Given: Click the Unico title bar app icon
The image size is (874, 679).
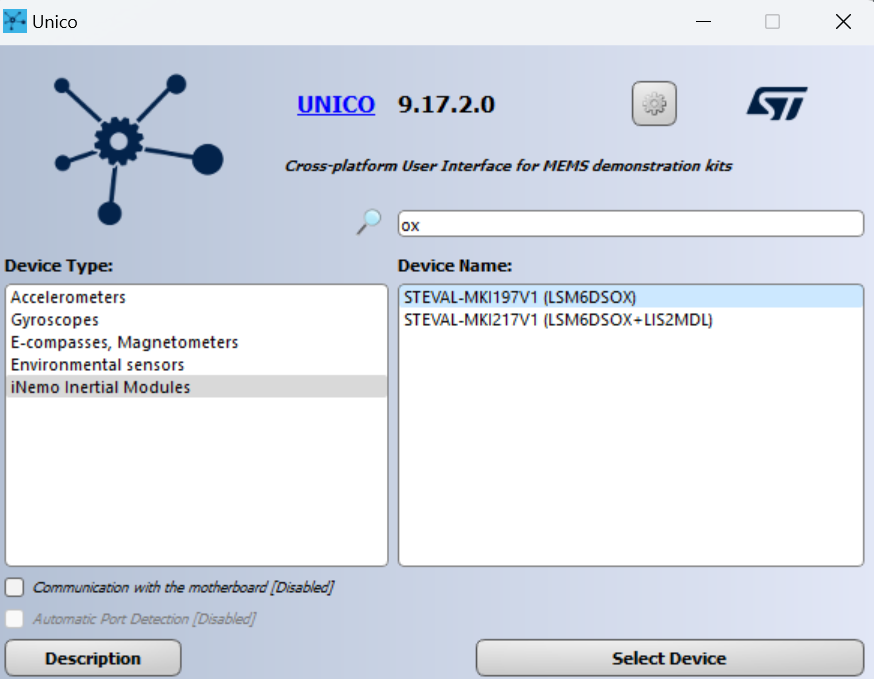Looking at the screenshot, I should point(14,22).
